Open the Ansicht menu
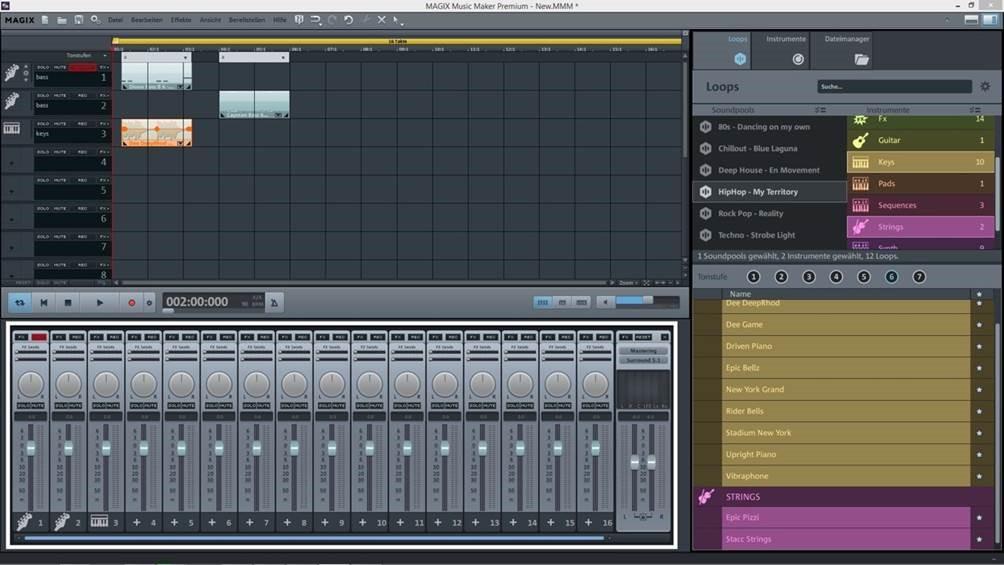The width and height of the screenshot is (1004, 565). click(210, 20)
